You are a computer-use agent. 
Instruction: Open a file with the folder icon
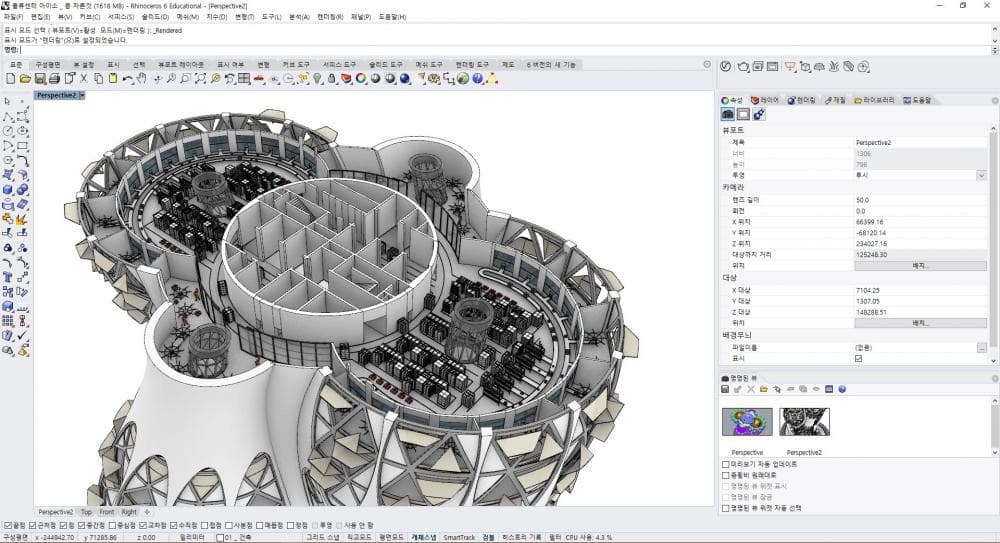25,78
